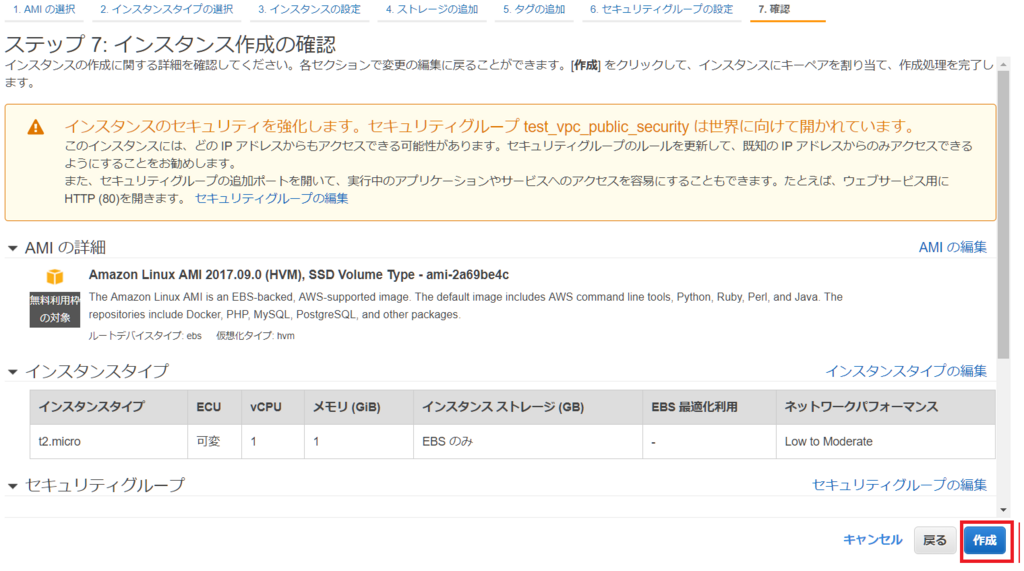The width and height of the screenshot is (1024, 571).
Task: Go to step 4. ストレージの追加
Action: coord(432,10)
